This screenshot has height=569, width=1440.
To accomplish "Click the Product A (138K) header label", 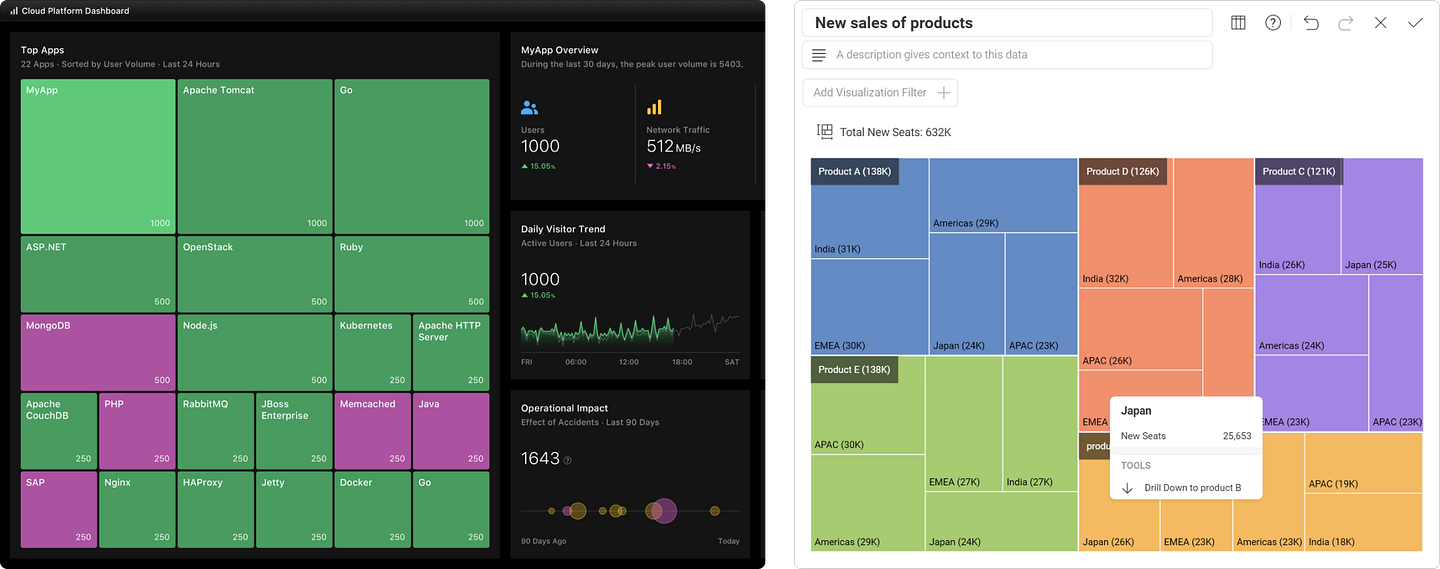I will point(854,171).
